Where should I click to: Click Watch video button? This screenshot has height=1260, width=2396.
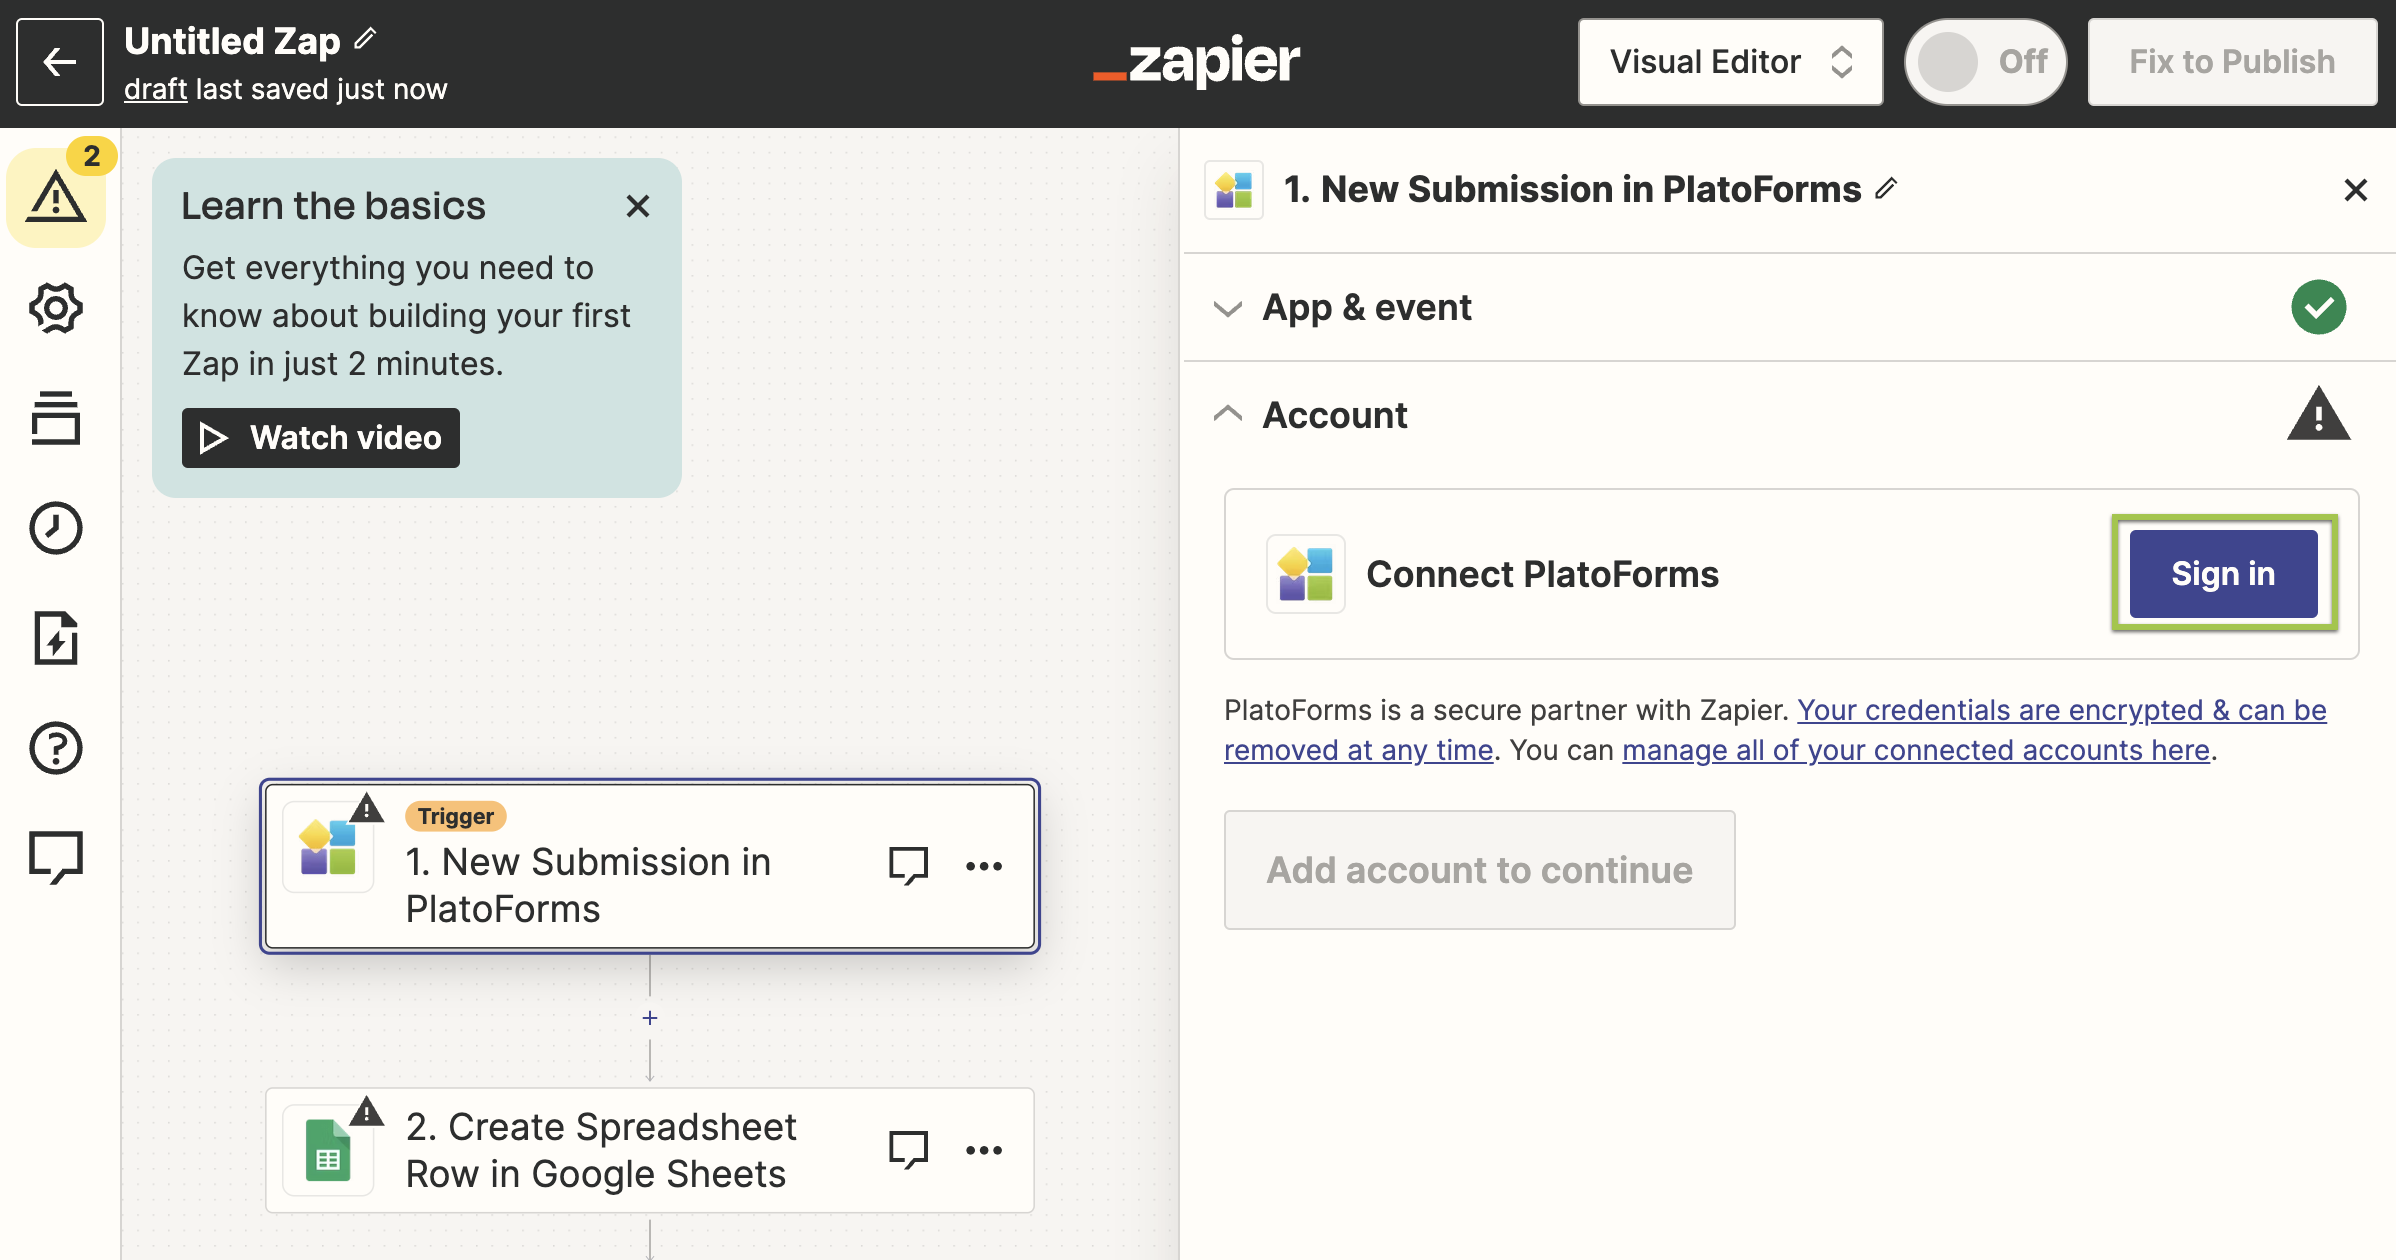pos(321,438)
